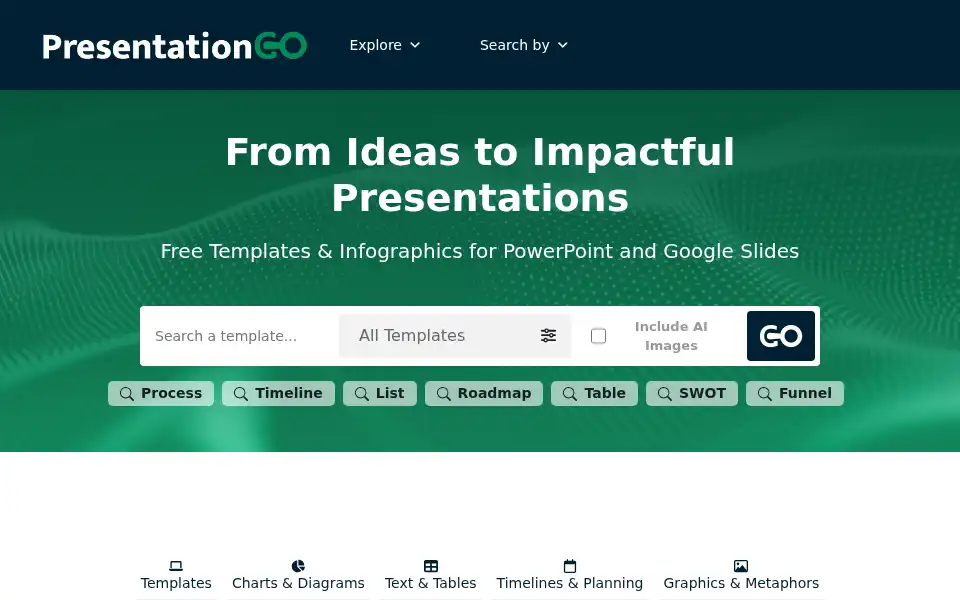This screenshot has height=600, width=960.
Task: Enable the Include AI Images checkbox
Action: click(x=599, y=336)
